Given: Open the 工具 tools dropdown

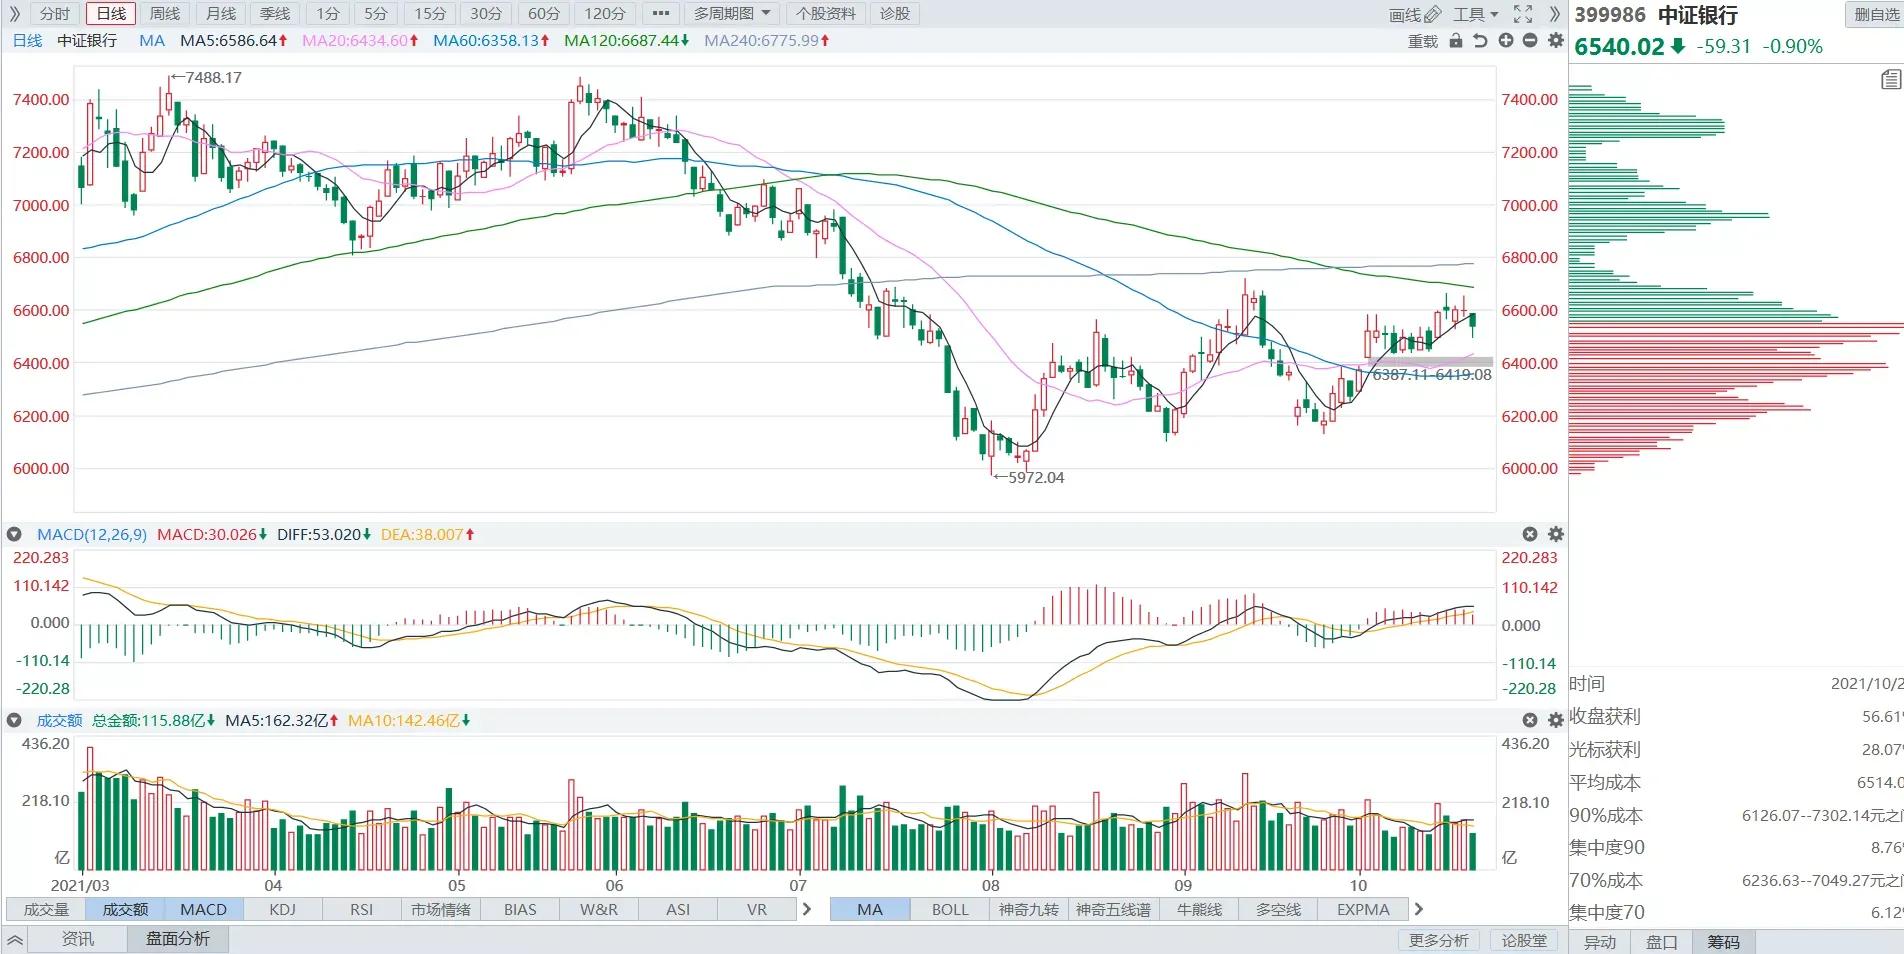Looking at the screenshot, I should (1475, 14).
